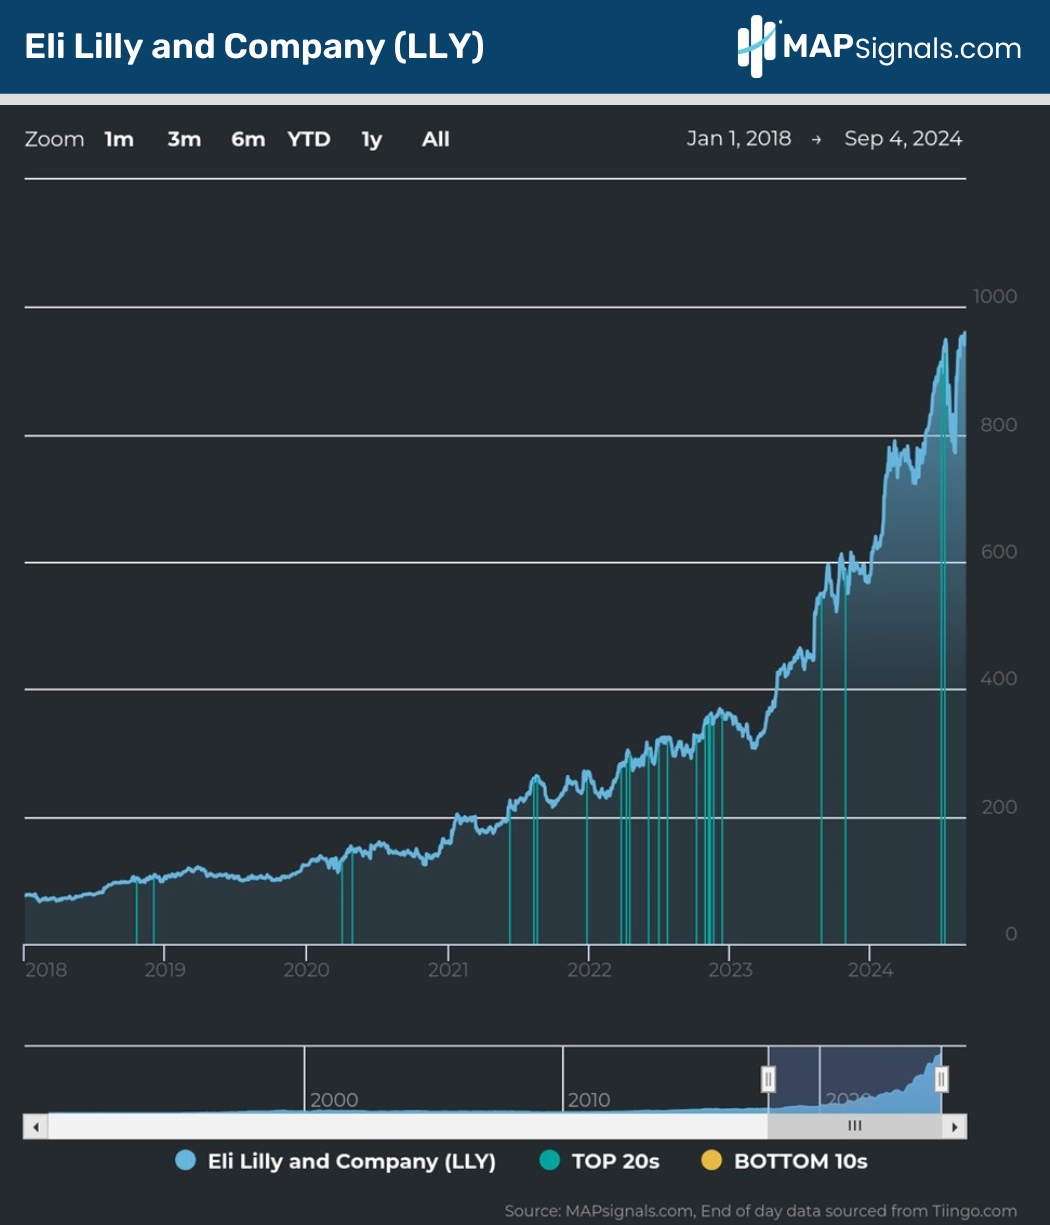The image size is (1050, 1225).
Task: Click the Eli Lilly and Company (LLY) title
Action: point(255,47)
